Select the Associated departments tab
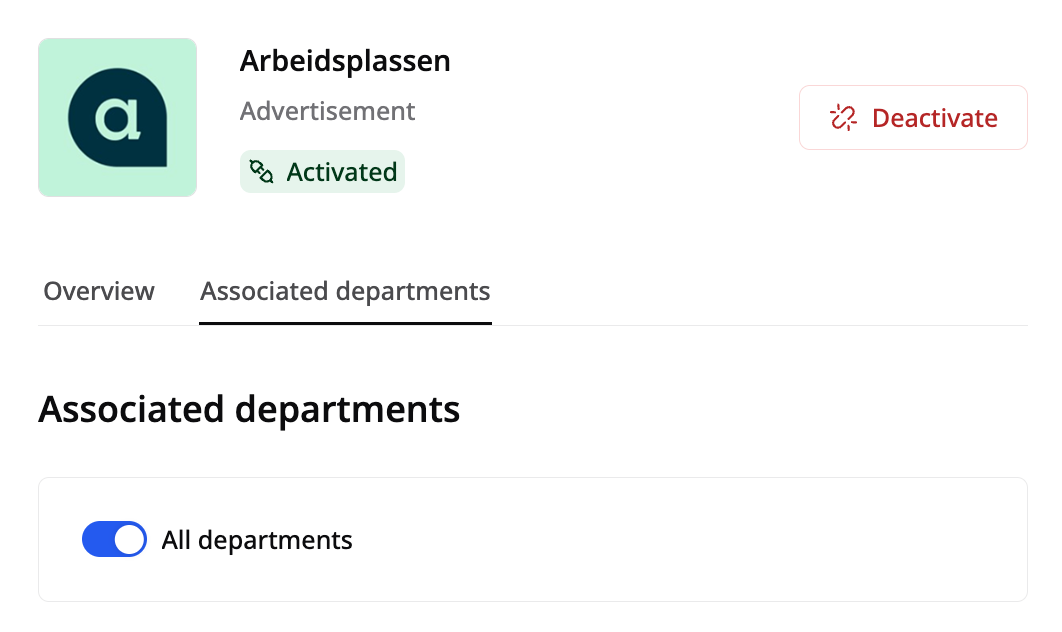Image resolution: width=1062 pixels, height=632 pixels. tap(345, 291)
